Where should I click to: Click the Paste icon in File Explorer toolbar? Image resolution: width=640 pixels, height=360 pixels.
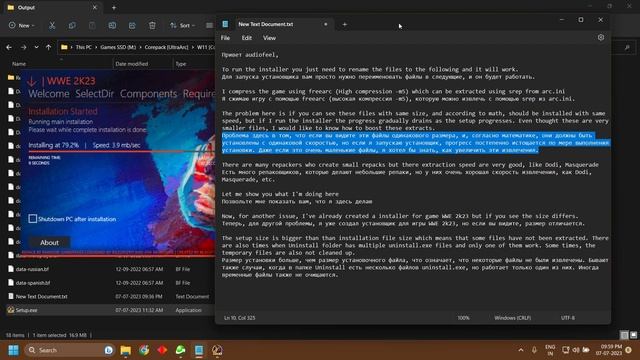click(92, 25)
